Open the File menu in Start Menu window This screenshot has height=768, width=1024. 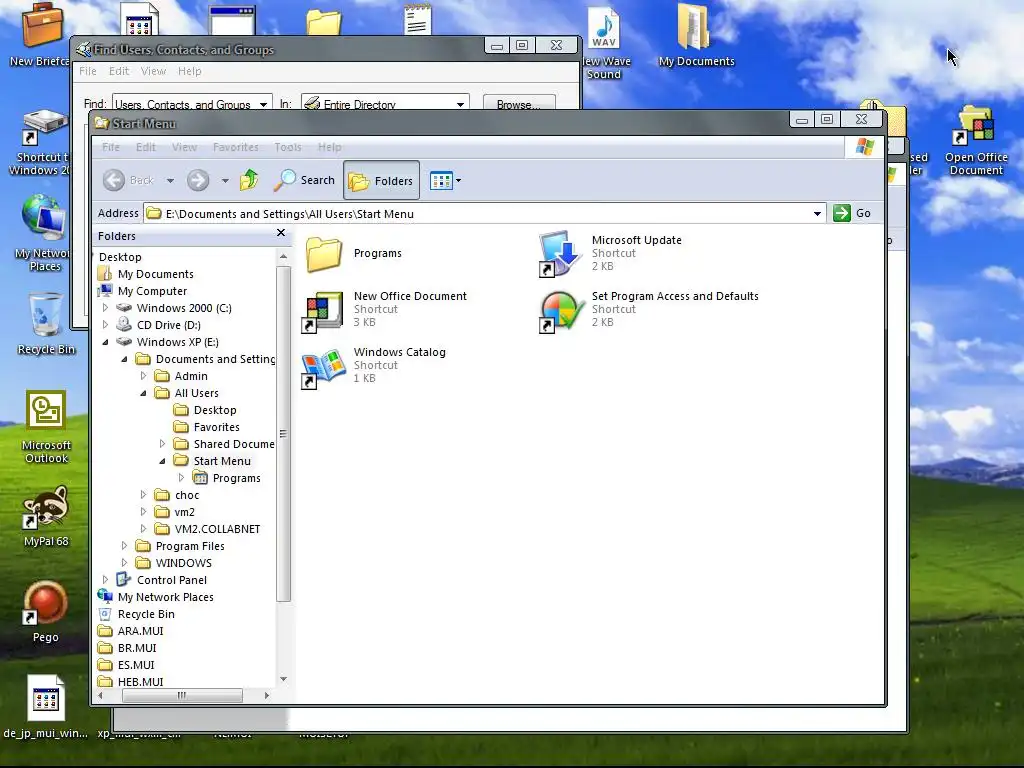pyautogui.click(x=111, y=147)
